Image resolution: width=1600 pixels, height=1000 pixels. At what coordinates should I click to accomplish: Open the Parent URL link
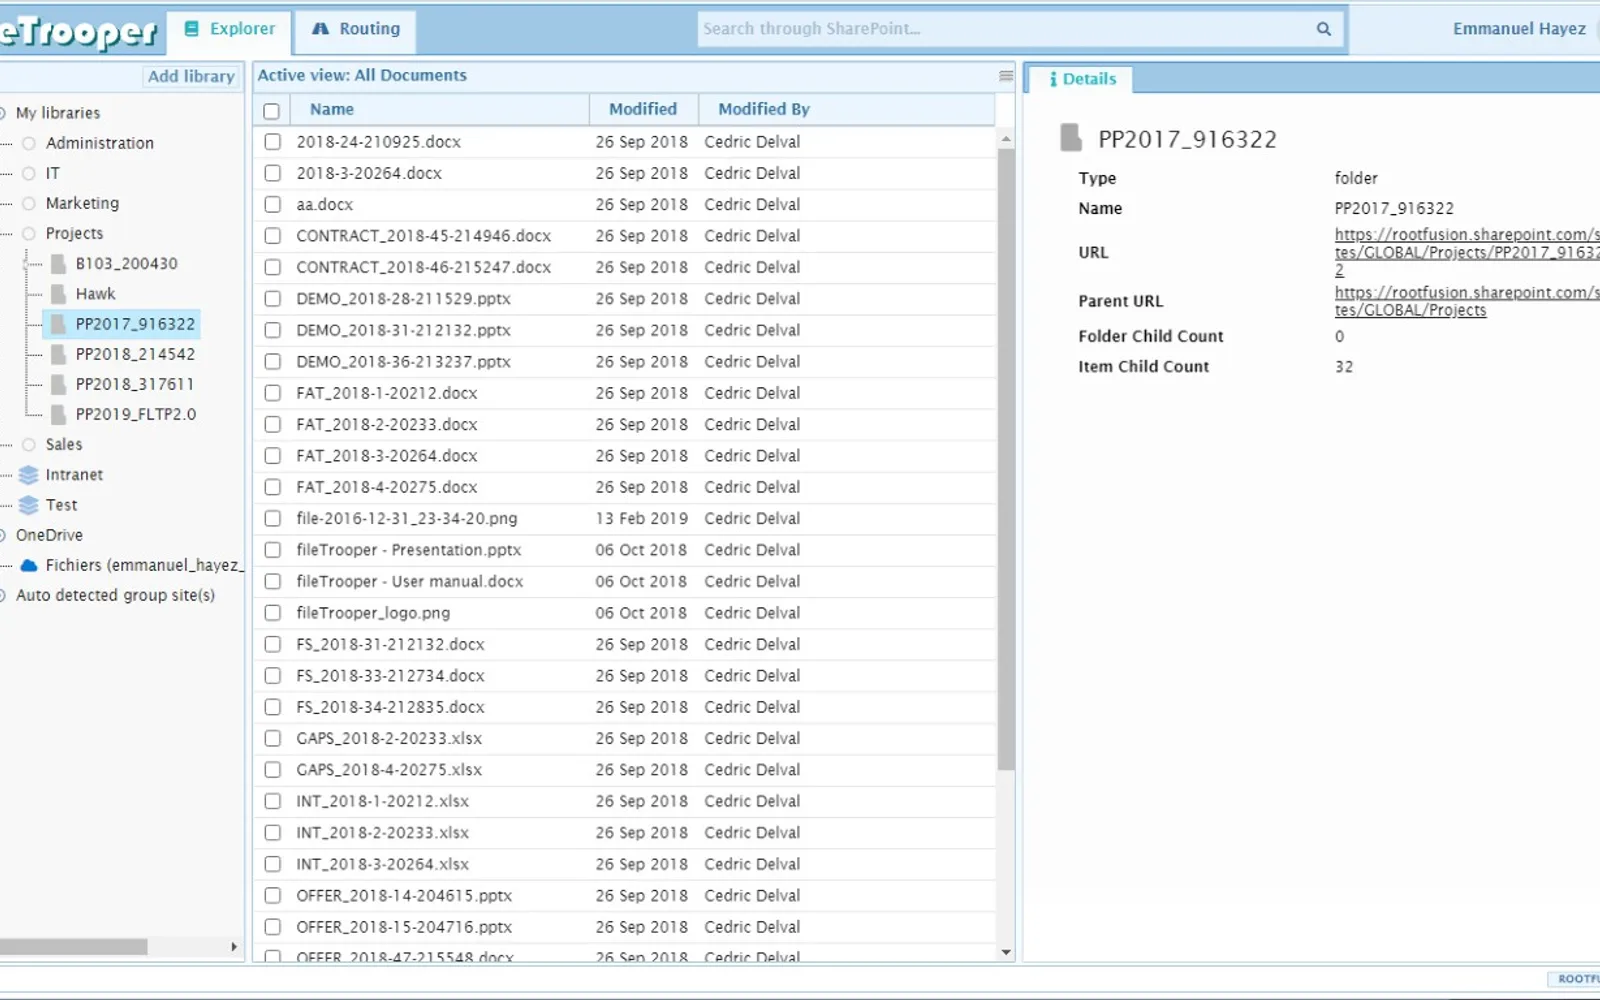1466,301
